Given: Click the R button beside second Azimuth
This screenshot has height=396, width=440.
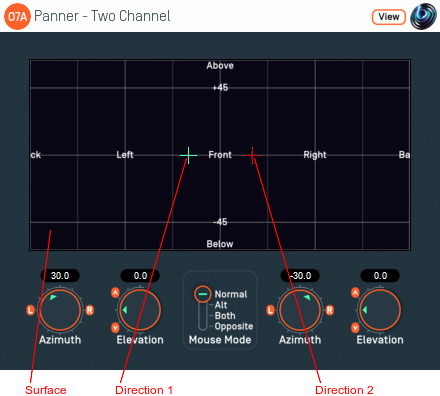Looking at the screenshot, I should coord(330,310).
